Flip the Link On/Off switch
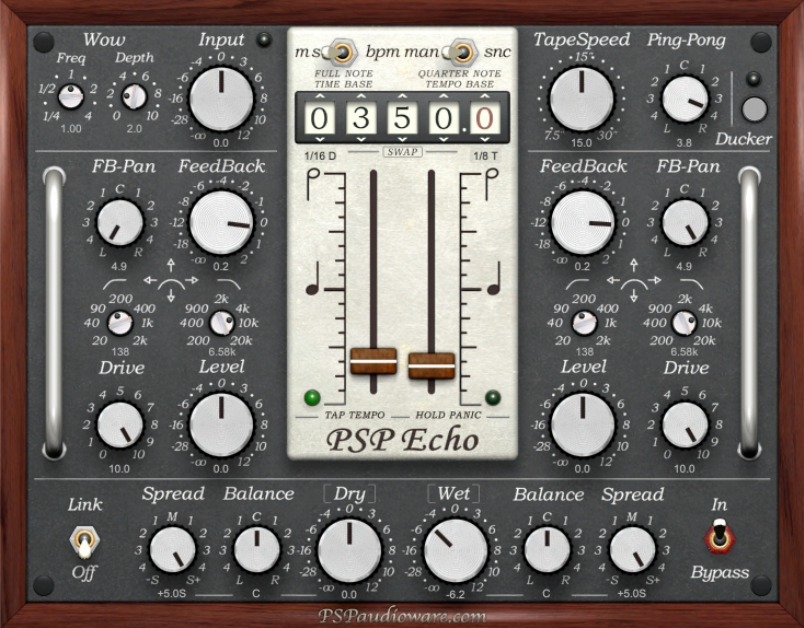Viewport: 804px width, 628px height. click(x=85, y=542)
